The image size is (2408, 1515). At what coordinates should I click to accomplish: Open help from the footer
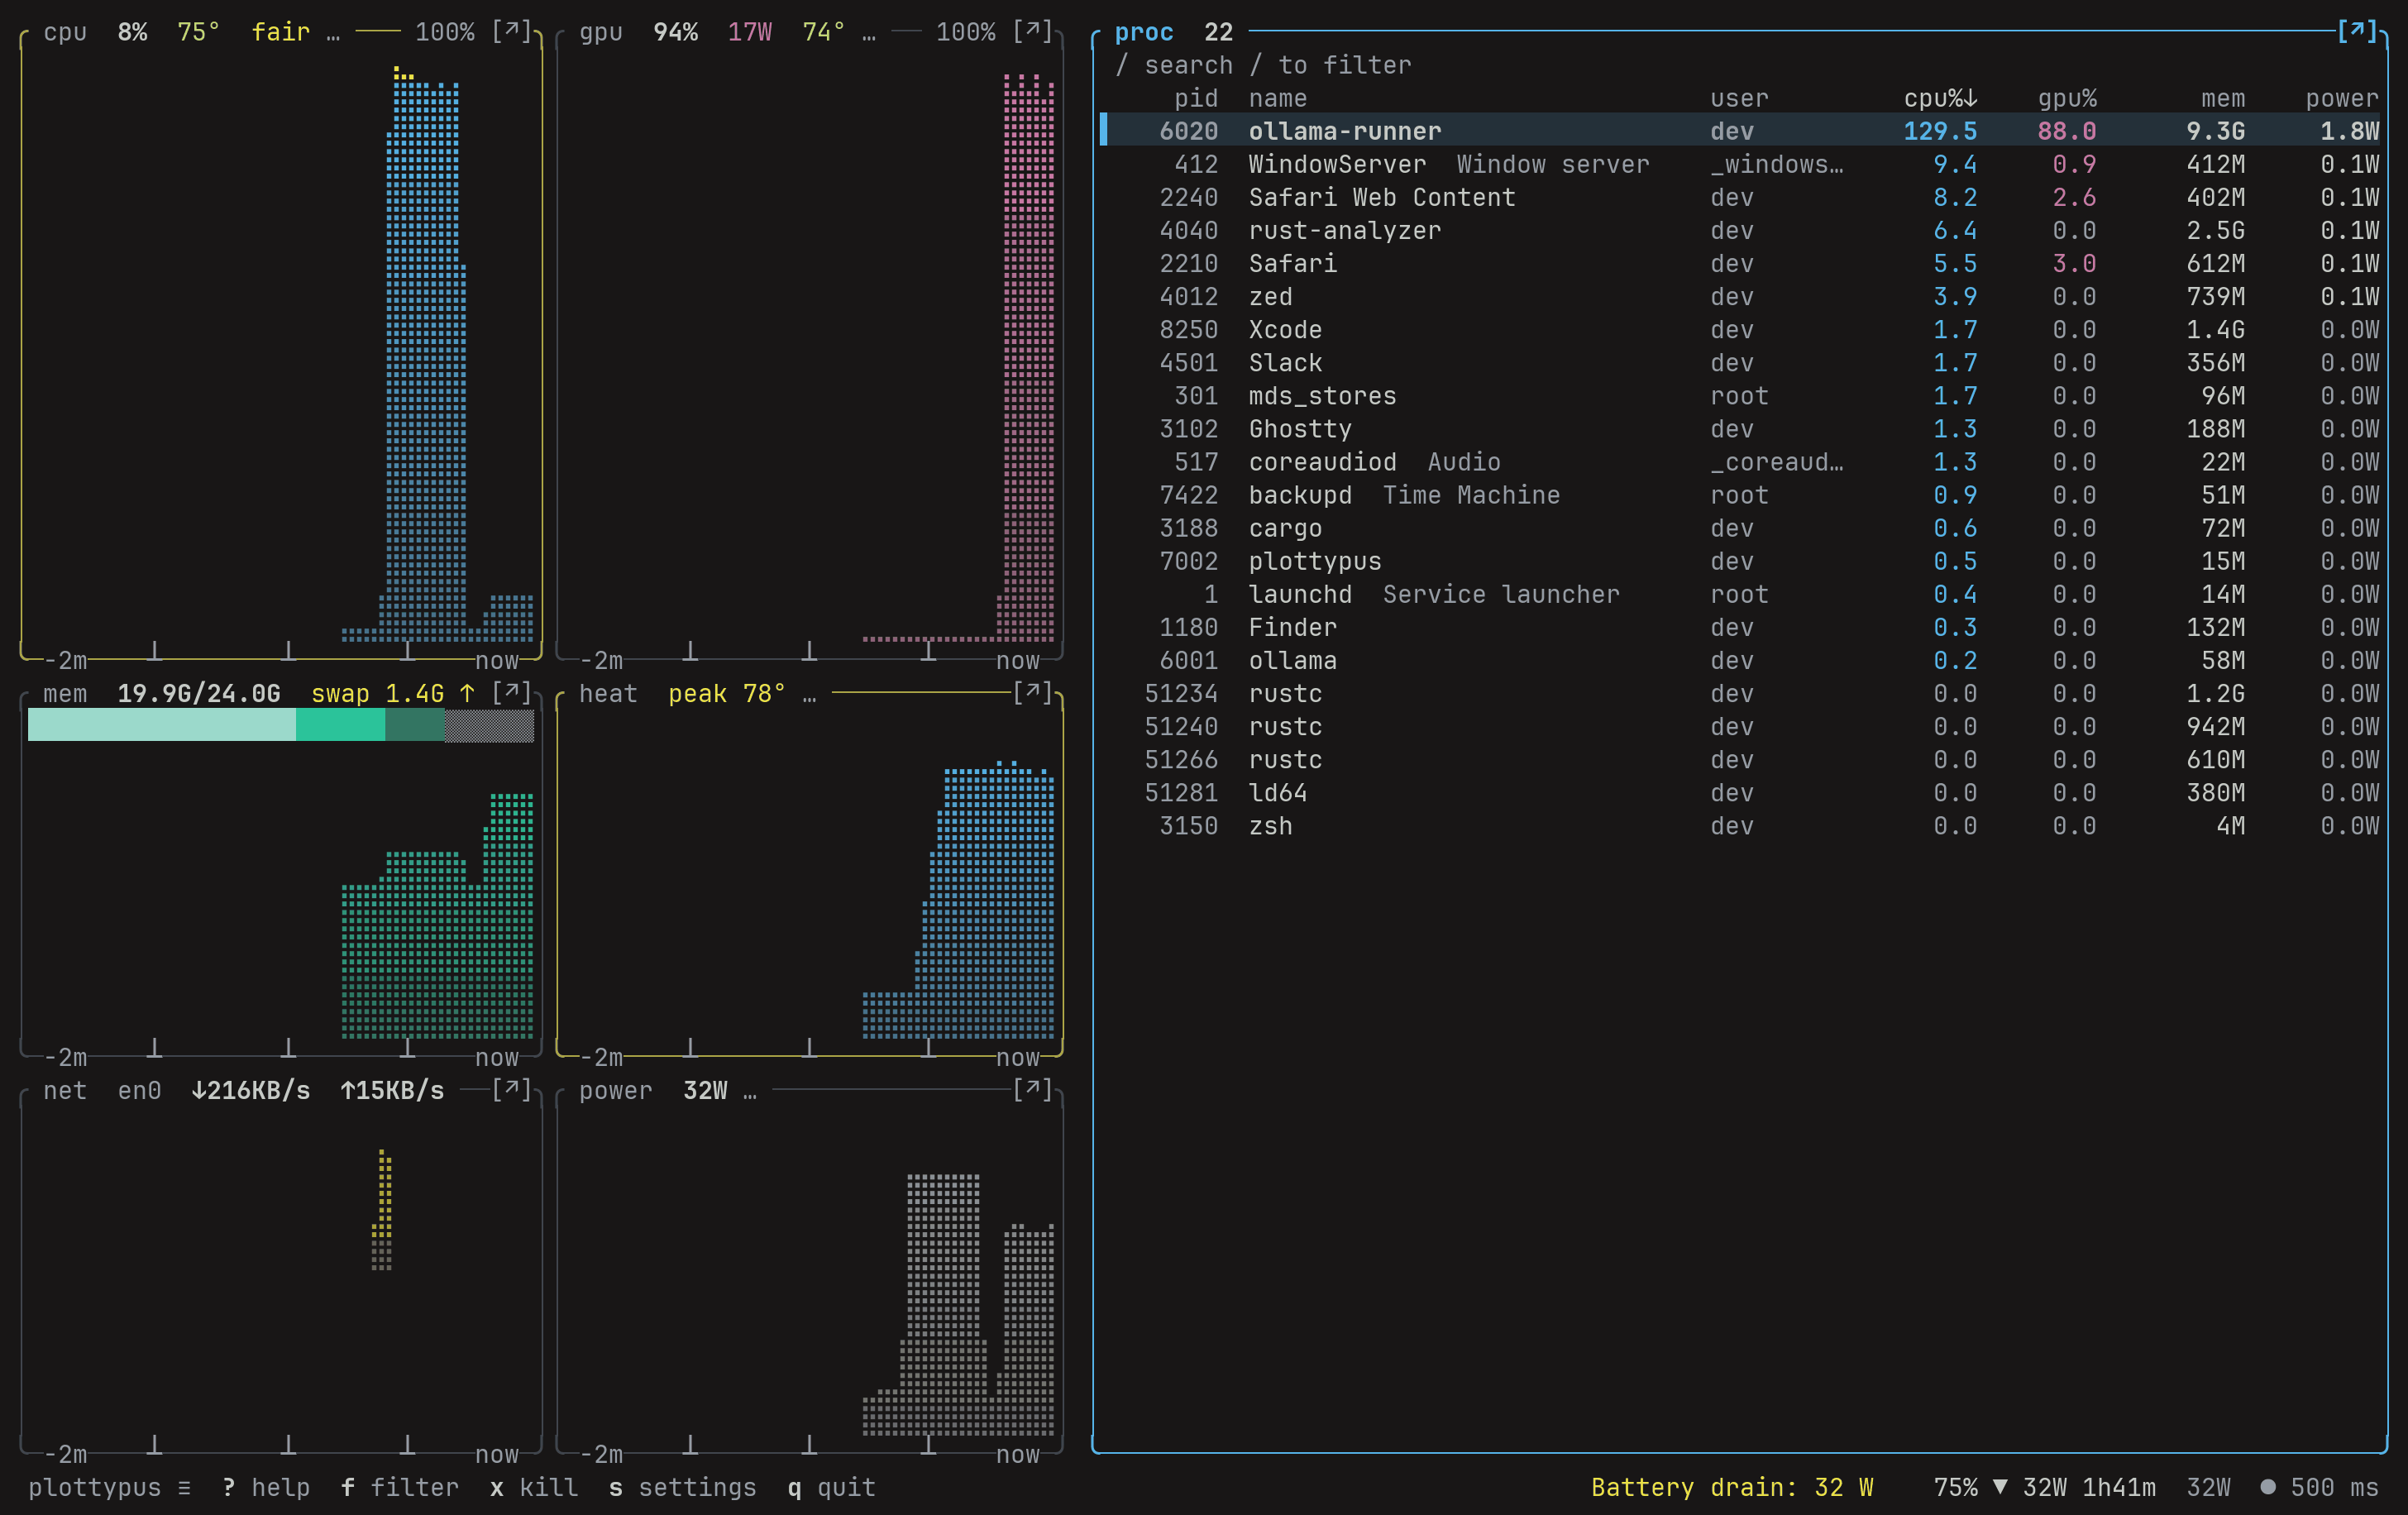(x=266, y=1487)
